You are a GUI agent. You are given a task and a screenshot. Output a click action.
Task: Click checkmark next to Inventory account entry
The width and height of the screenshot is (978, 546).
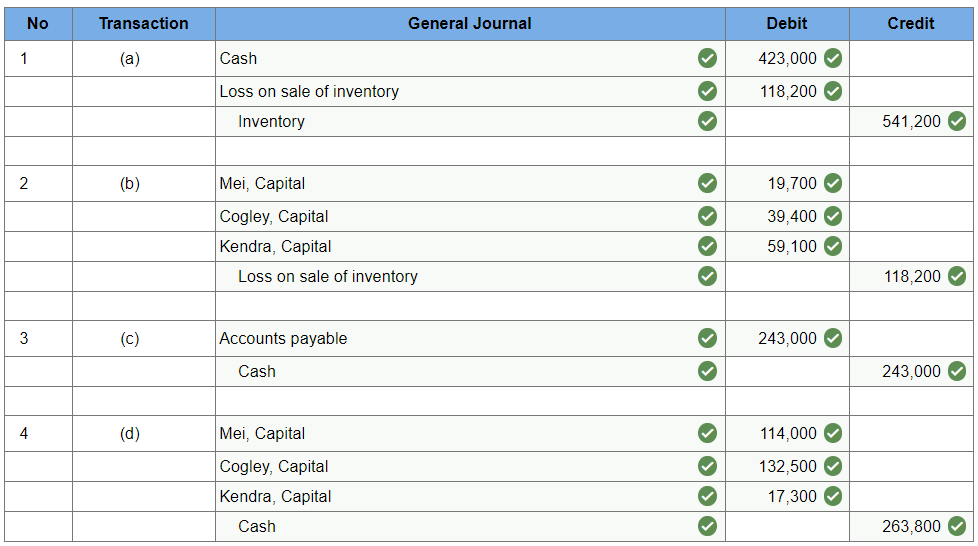707,121
